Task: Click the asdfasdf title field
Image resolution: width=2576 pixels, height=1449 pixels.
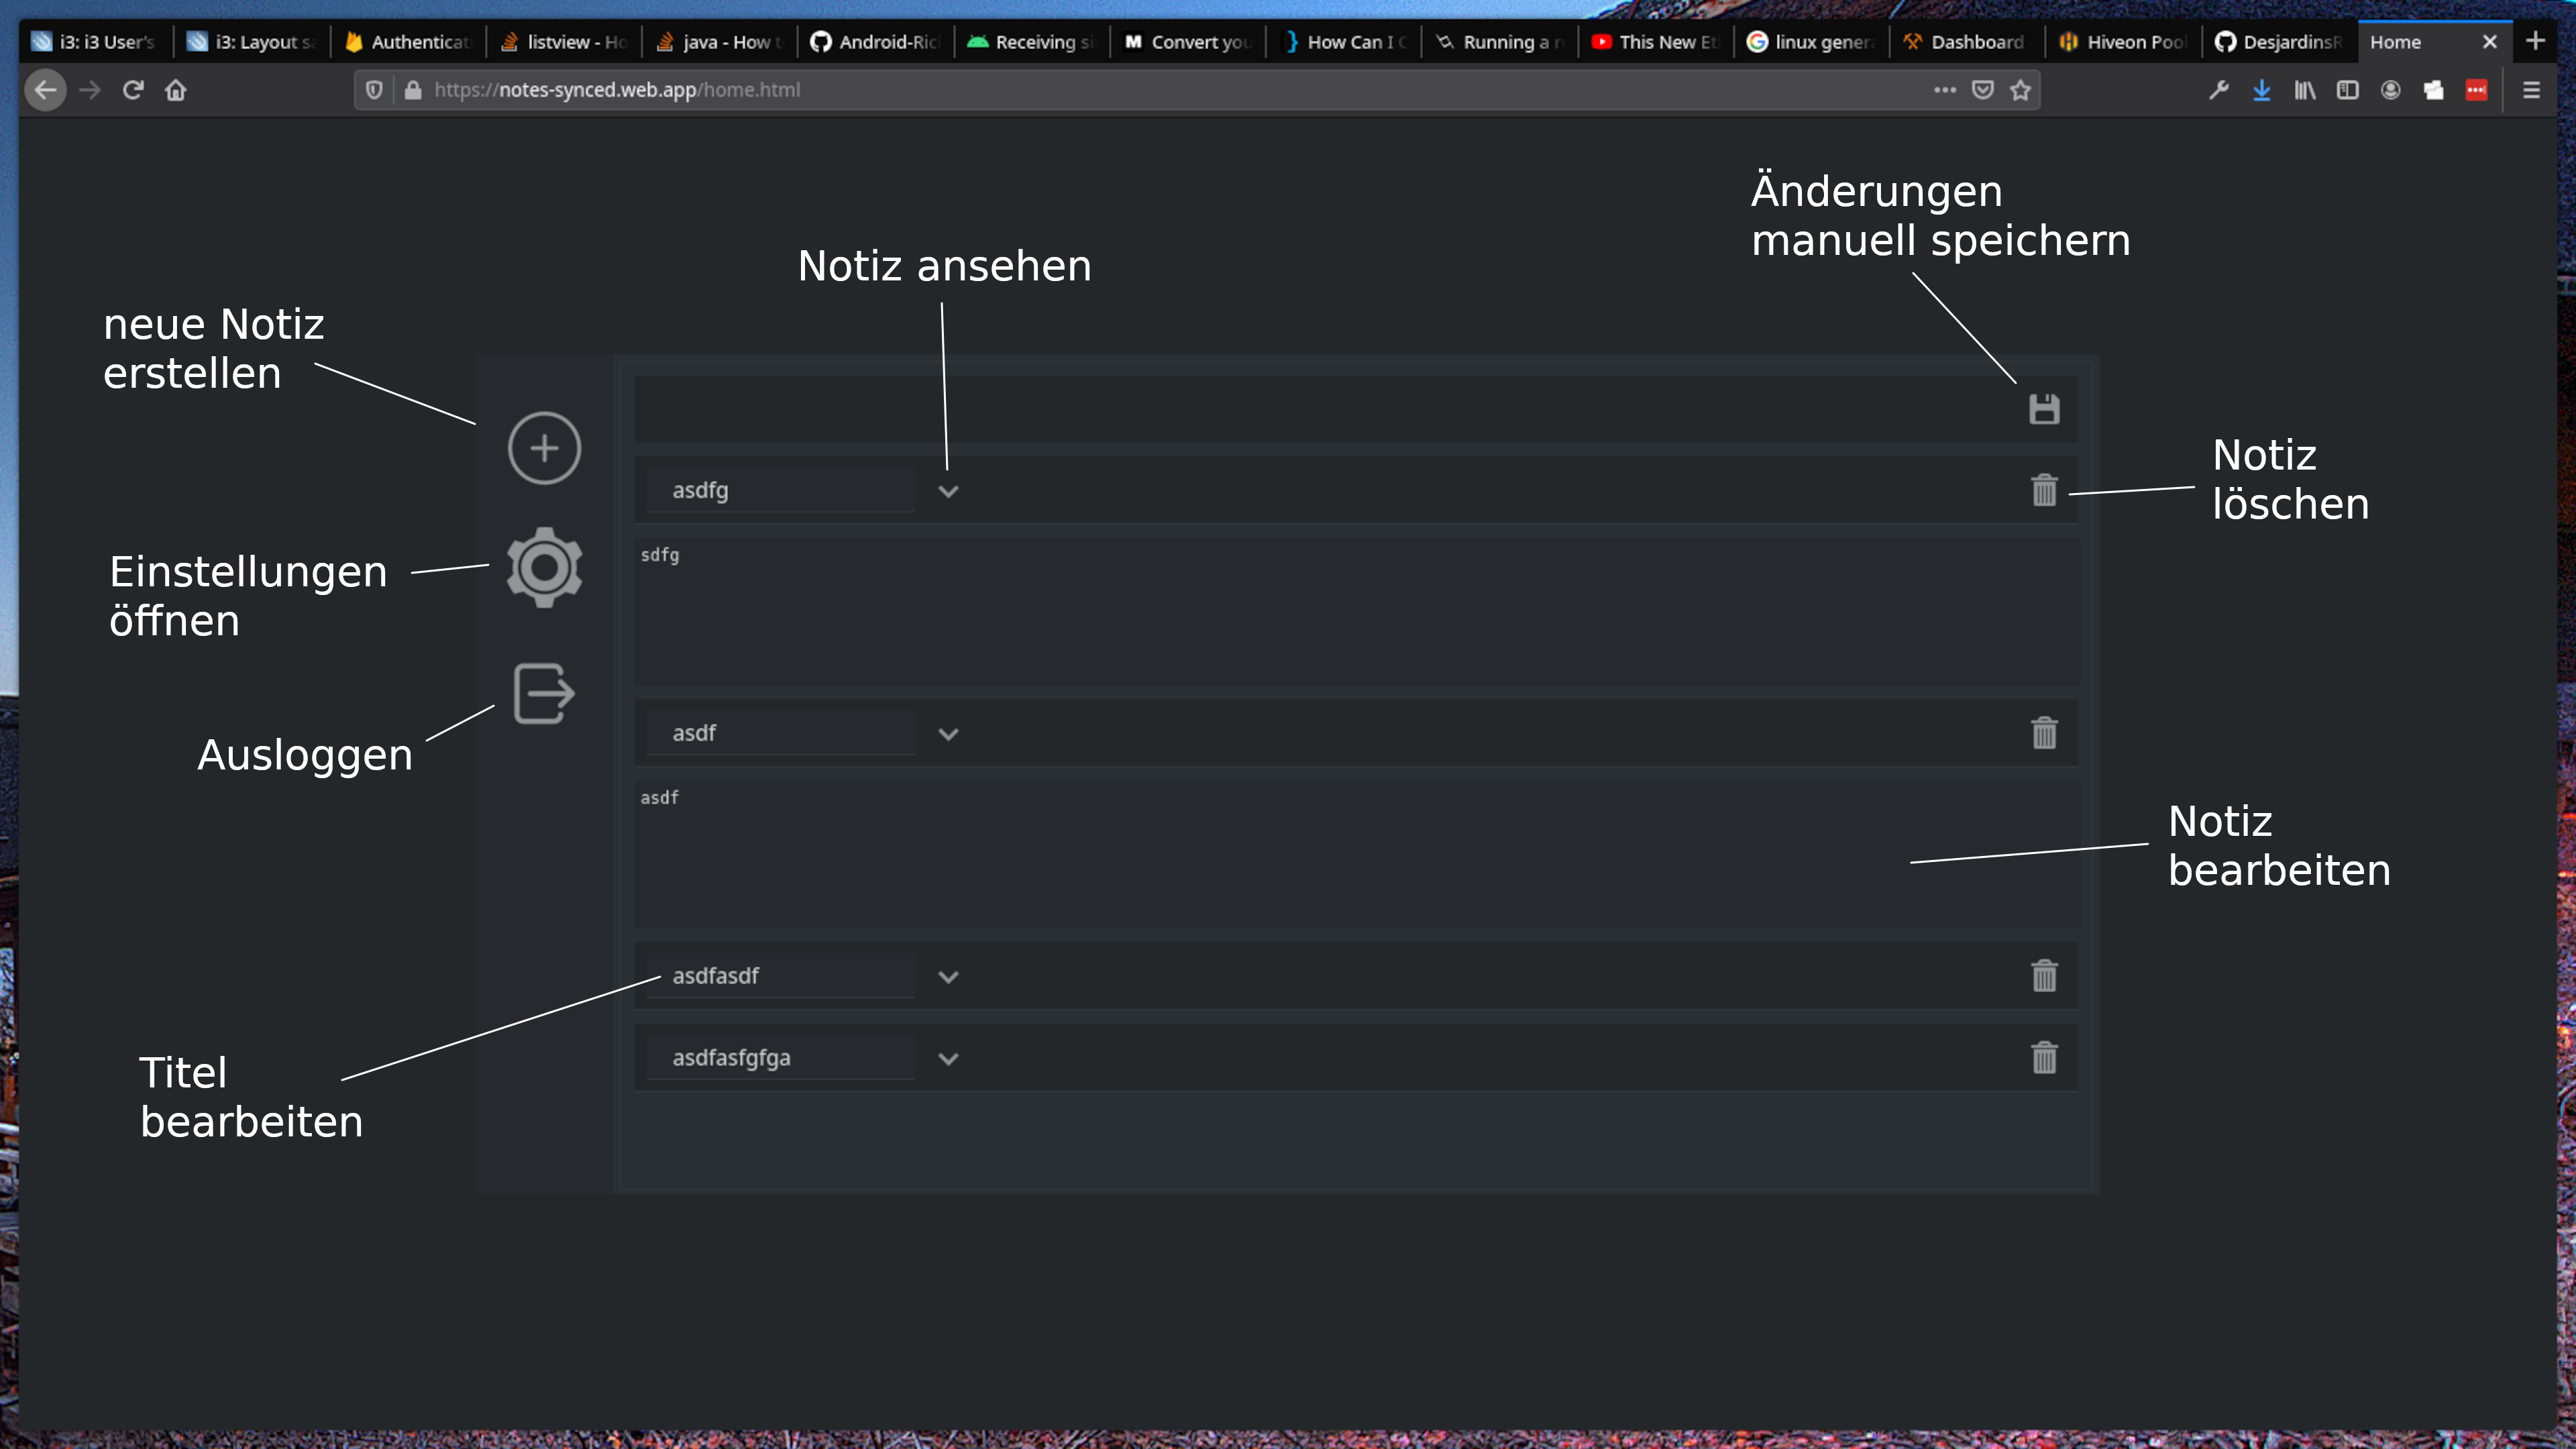Action: pyautogui.click(x=780, y=976)
